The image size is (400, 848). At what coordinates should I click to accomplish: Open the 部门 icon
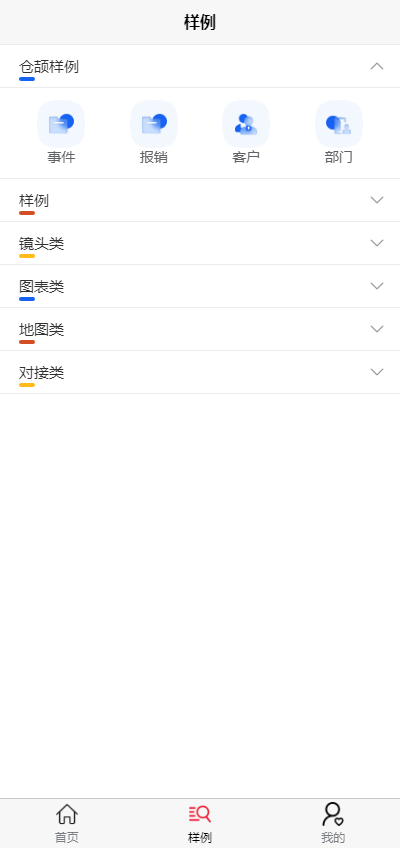339,124
